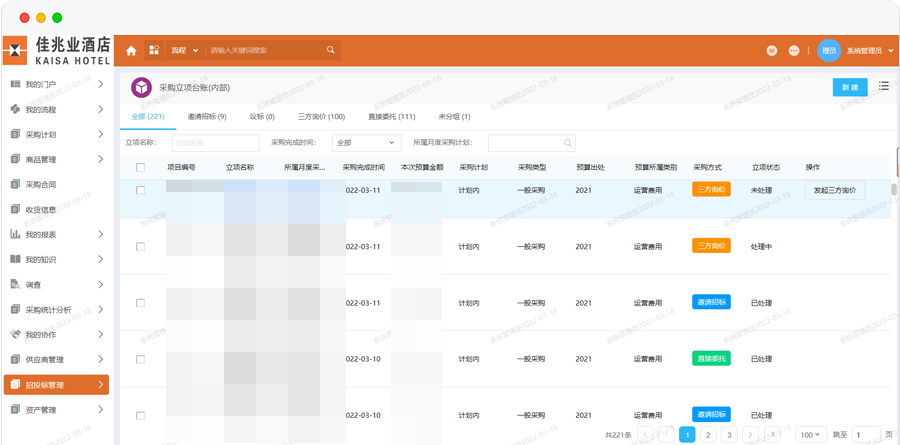Tick checkbox of the 未处理 row
900x445 pixels.
141,190
